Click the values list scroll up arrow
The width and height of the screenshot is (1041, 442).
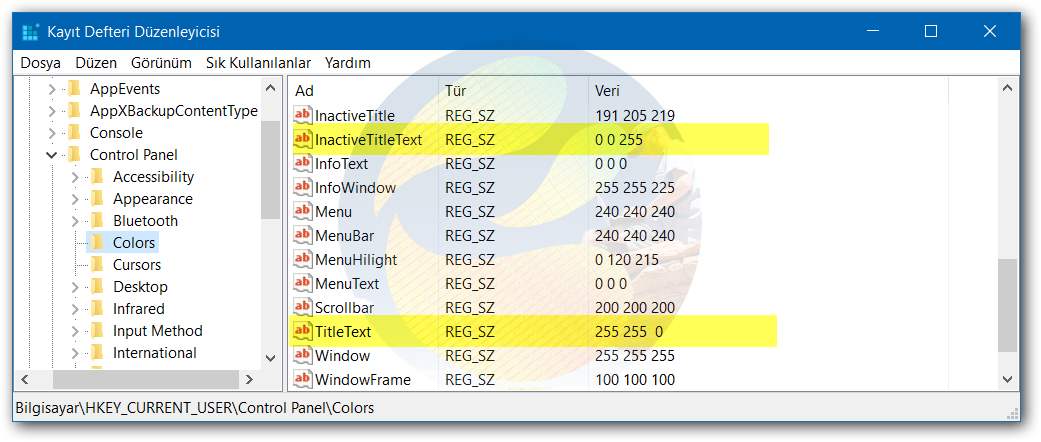pyautogui.click(x=1007, y=88)
